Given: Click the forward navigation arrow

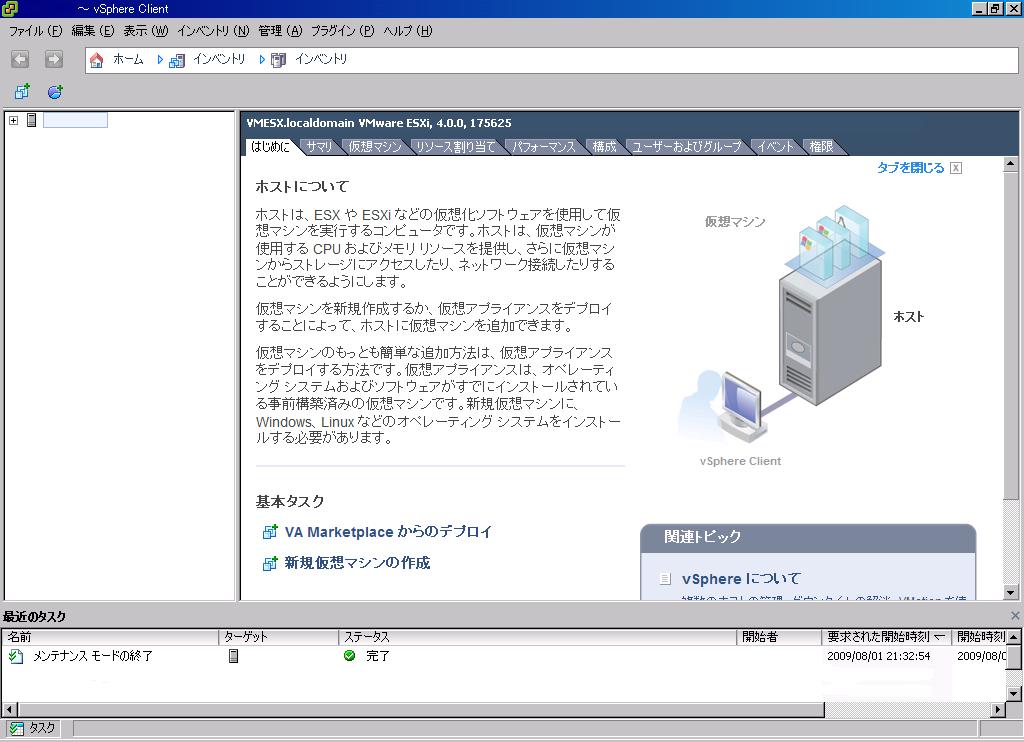Looking at the screenshot, I should click(x=54, y=59).
